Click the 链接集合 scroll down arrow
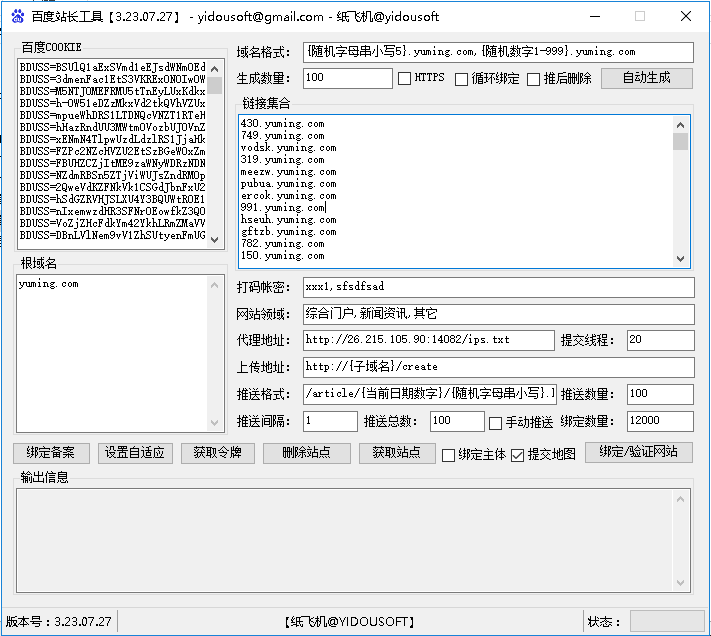711x636 pixels. pyautogui.click(x=680, y=259)
